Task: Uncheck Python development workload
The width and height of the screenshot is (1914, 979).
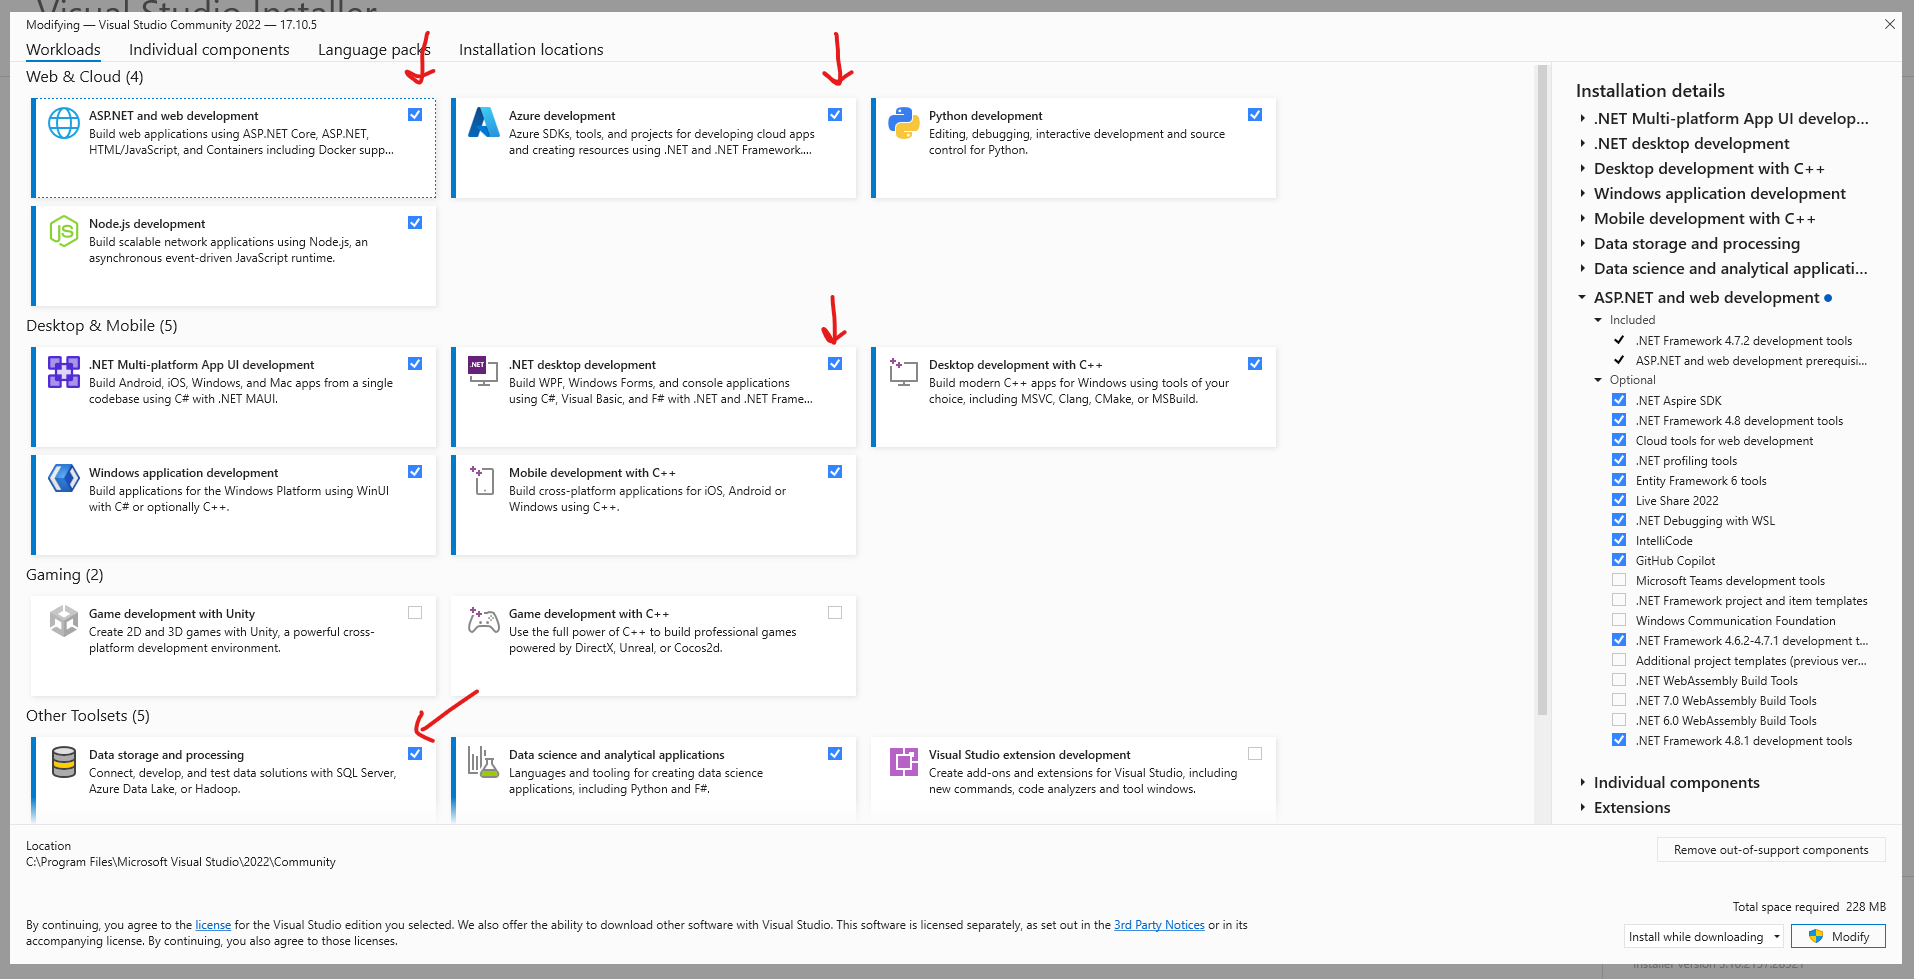Action: (x=1255, y=115)
